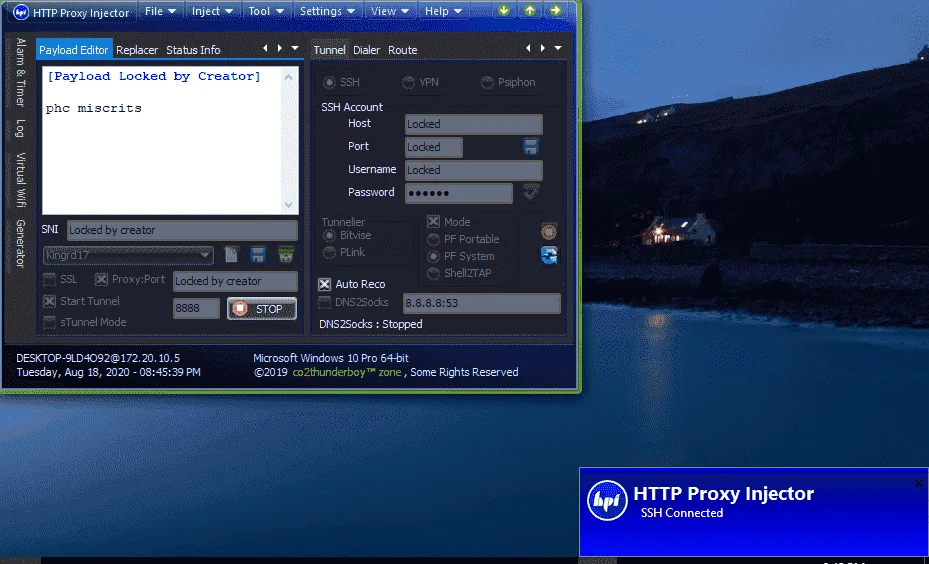Toggle the Proxy:Port checkbox

coord(101,280)
